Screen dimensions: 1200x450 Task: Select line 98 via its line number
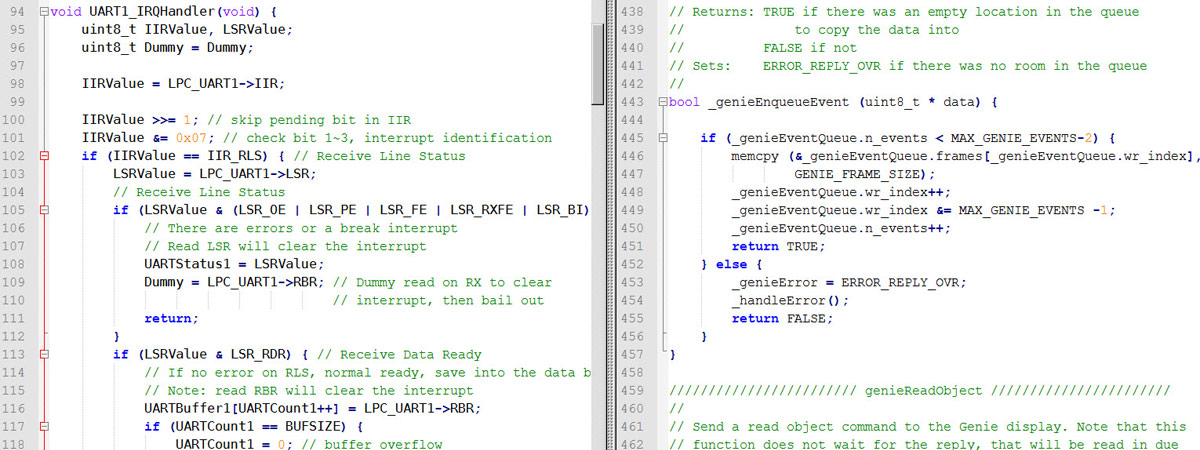pyautogui.click(x=17, y=84)
